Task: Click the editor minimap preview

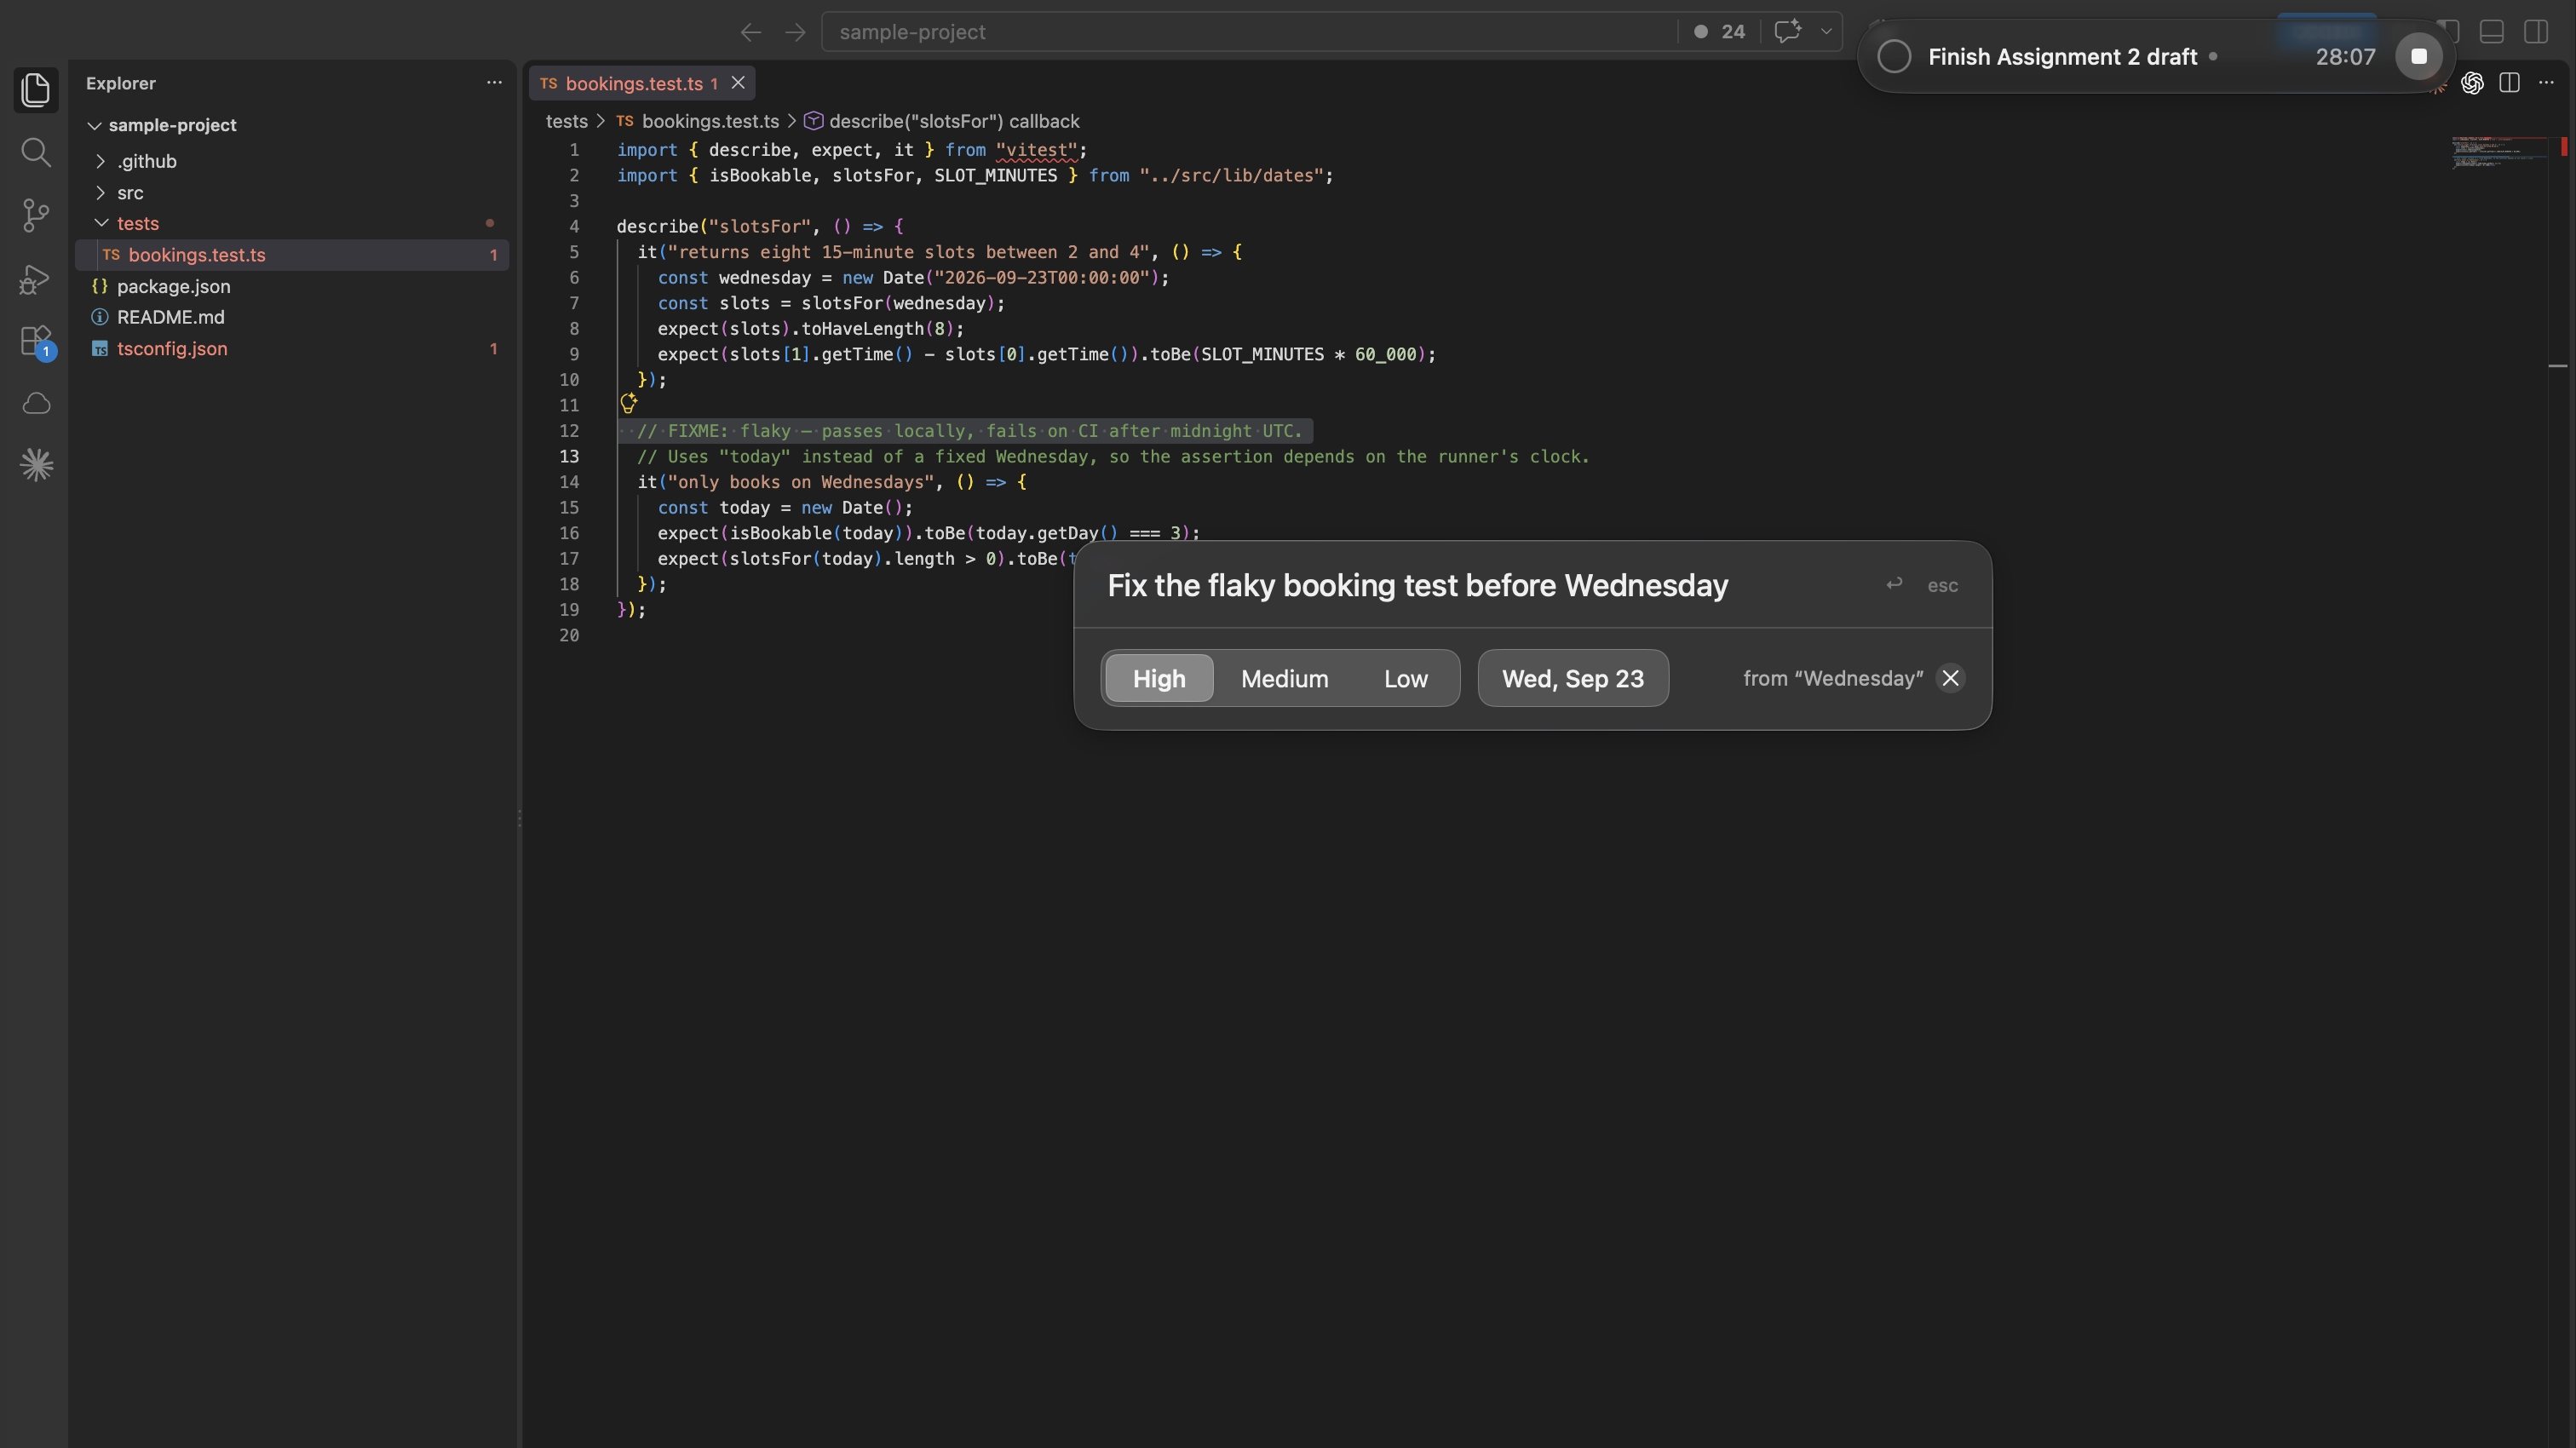Action: pos(2498,152)
